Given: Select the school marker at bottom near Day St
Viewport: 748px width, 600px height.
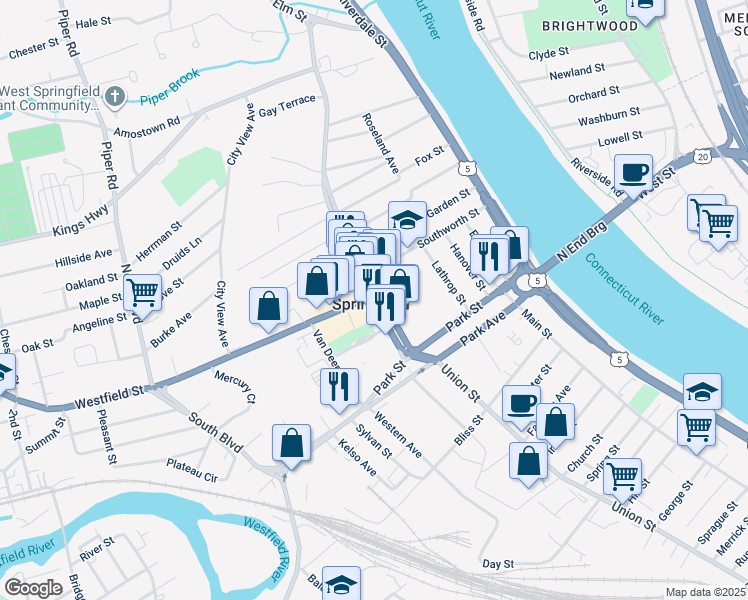Looking at the screenshot, I should click(341, 583).
